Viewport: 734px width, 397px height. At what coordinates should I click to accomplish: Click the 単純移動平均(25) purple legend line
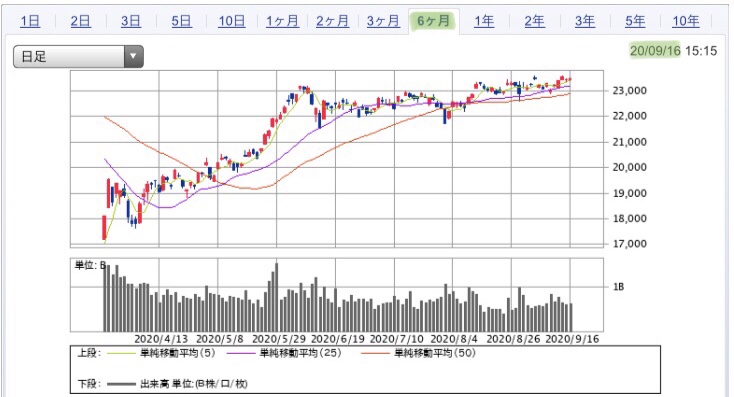click(242, 353)
